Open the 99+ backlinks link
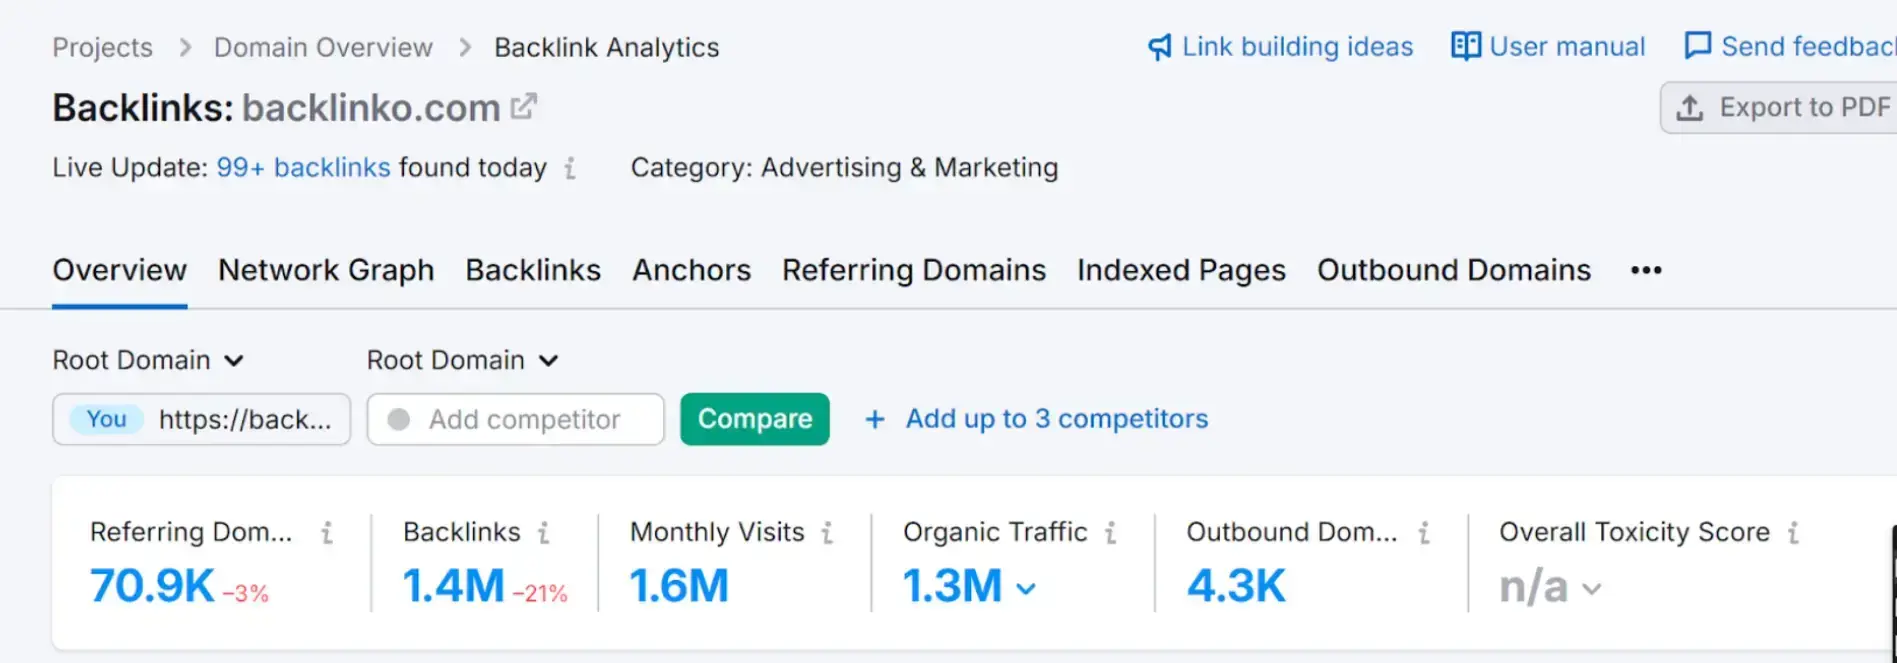This screenshot has height=663, width=1897. pyautogui.click(x=303, y=167)
